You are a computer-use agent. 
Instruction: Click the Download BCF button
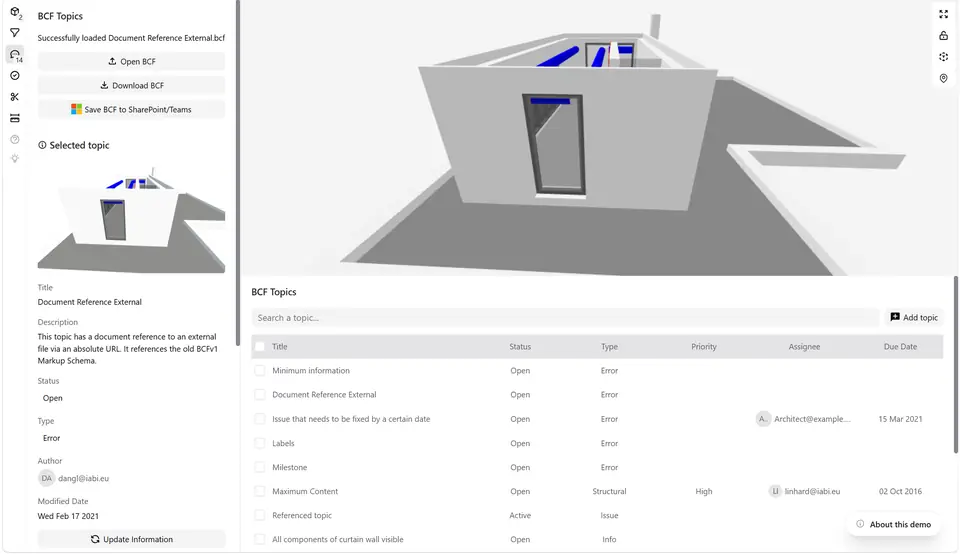click(132, 85)
